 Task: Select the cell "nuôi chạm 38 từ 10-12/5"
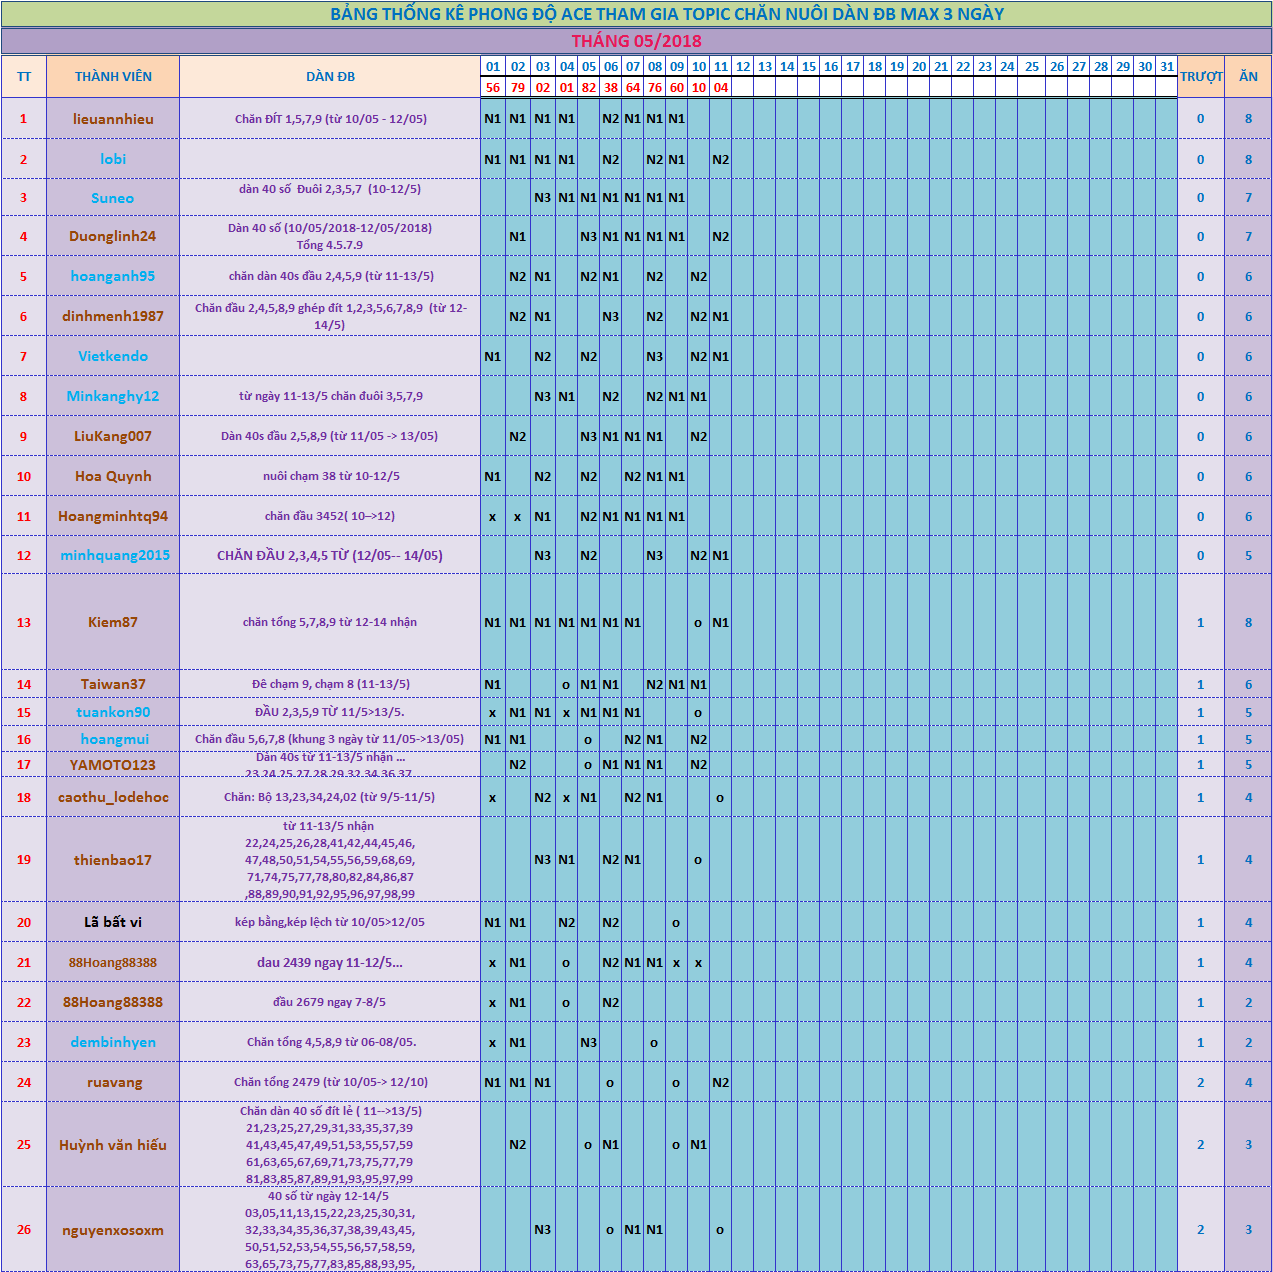[x=330, y=476]
